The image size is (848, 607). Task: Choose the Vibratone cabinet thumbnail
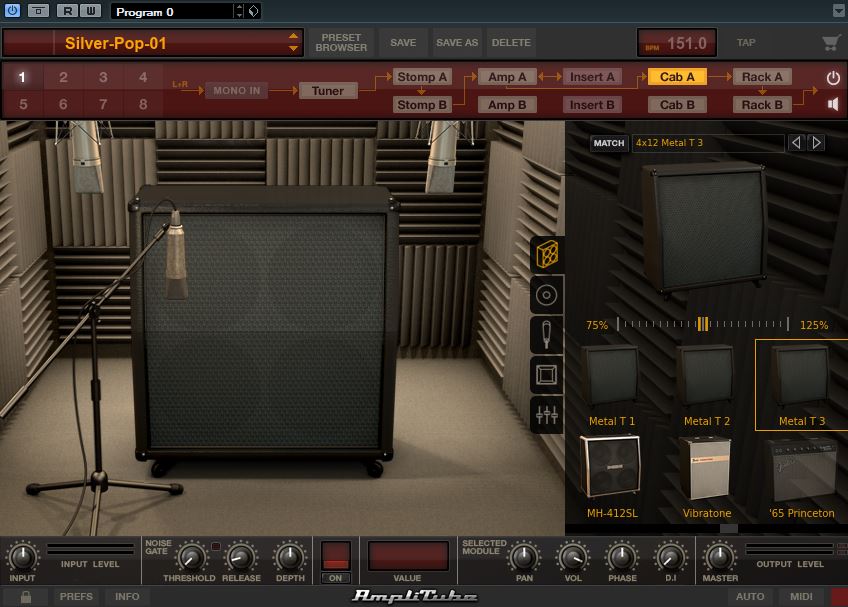706,476
